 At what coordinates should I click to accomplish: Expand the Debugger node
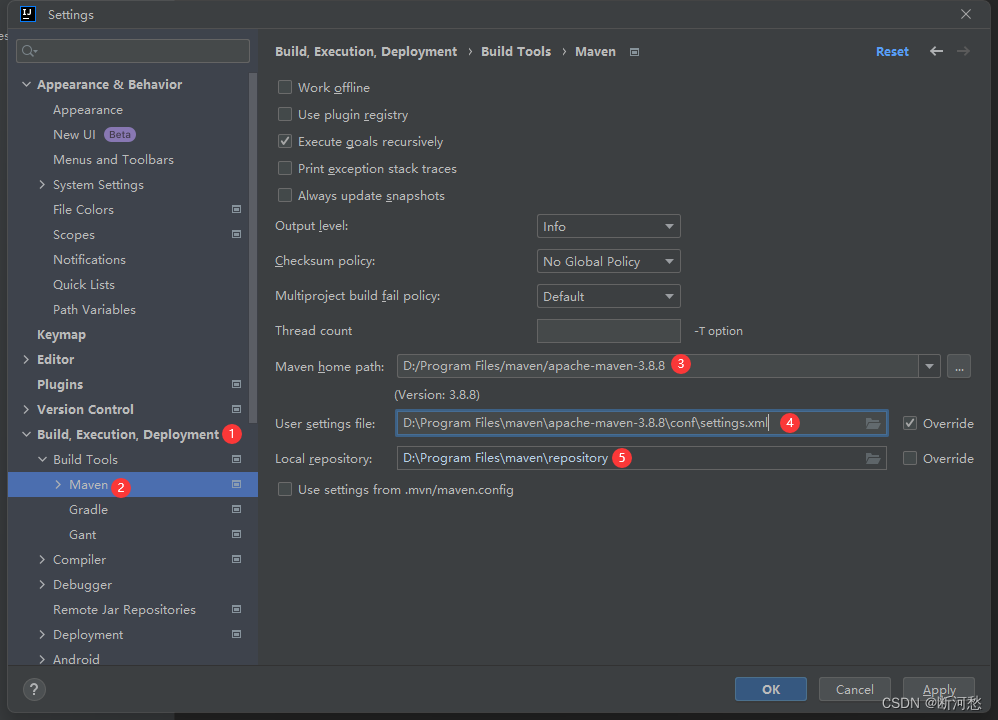(42, 584)
